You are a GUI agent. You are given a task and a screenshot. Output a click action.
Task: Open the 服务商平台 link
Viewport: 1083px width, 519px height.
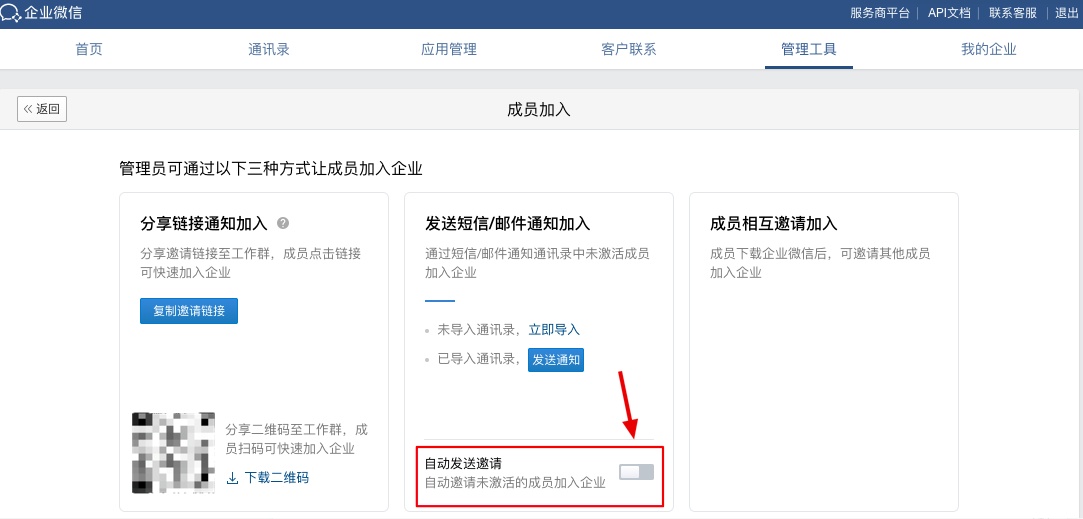click(x=880, y=13)
